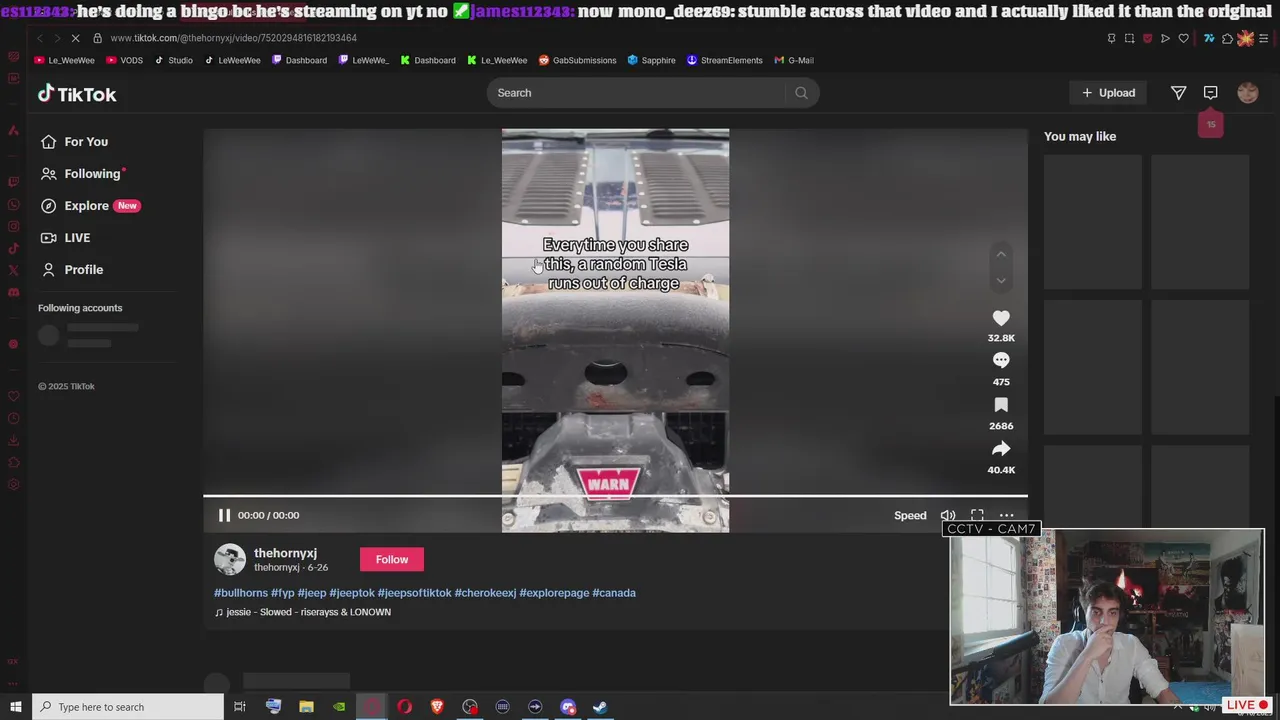Share the video using arrow icon

1001,449
